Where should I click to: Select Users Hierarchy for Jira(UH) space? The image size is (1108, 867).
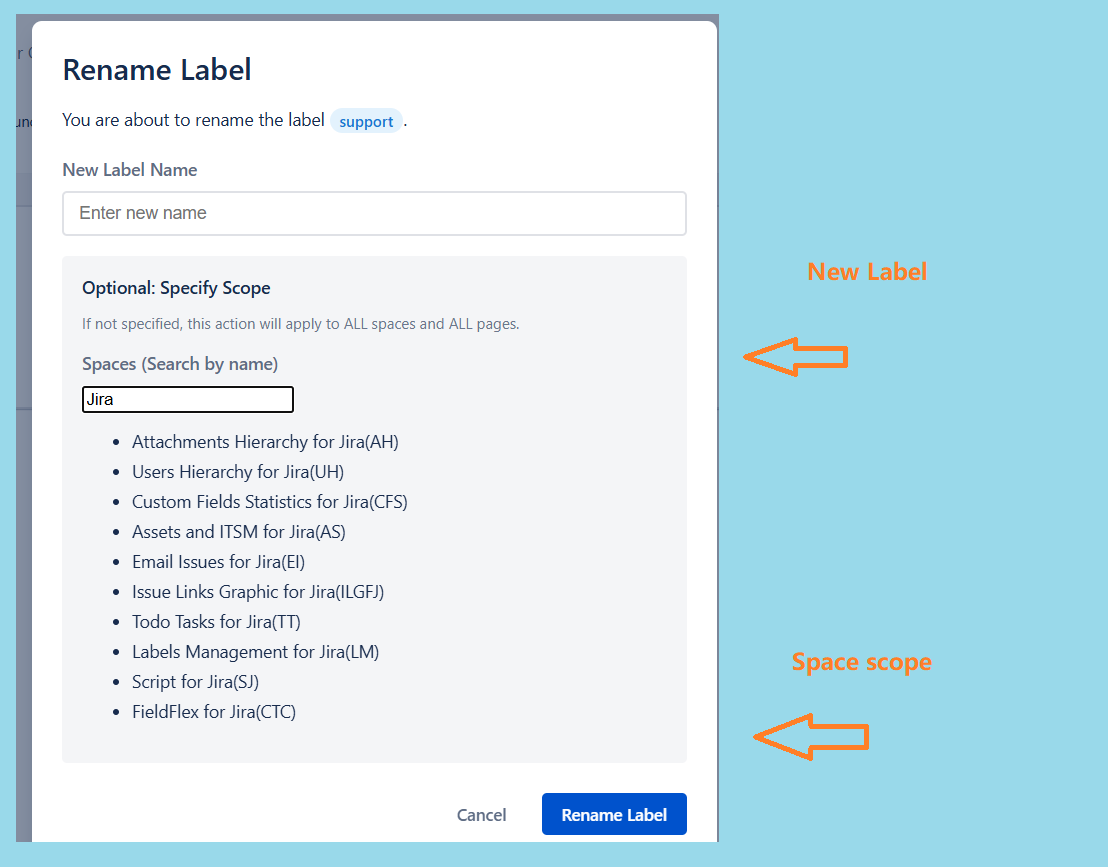(x=238, y=471)
